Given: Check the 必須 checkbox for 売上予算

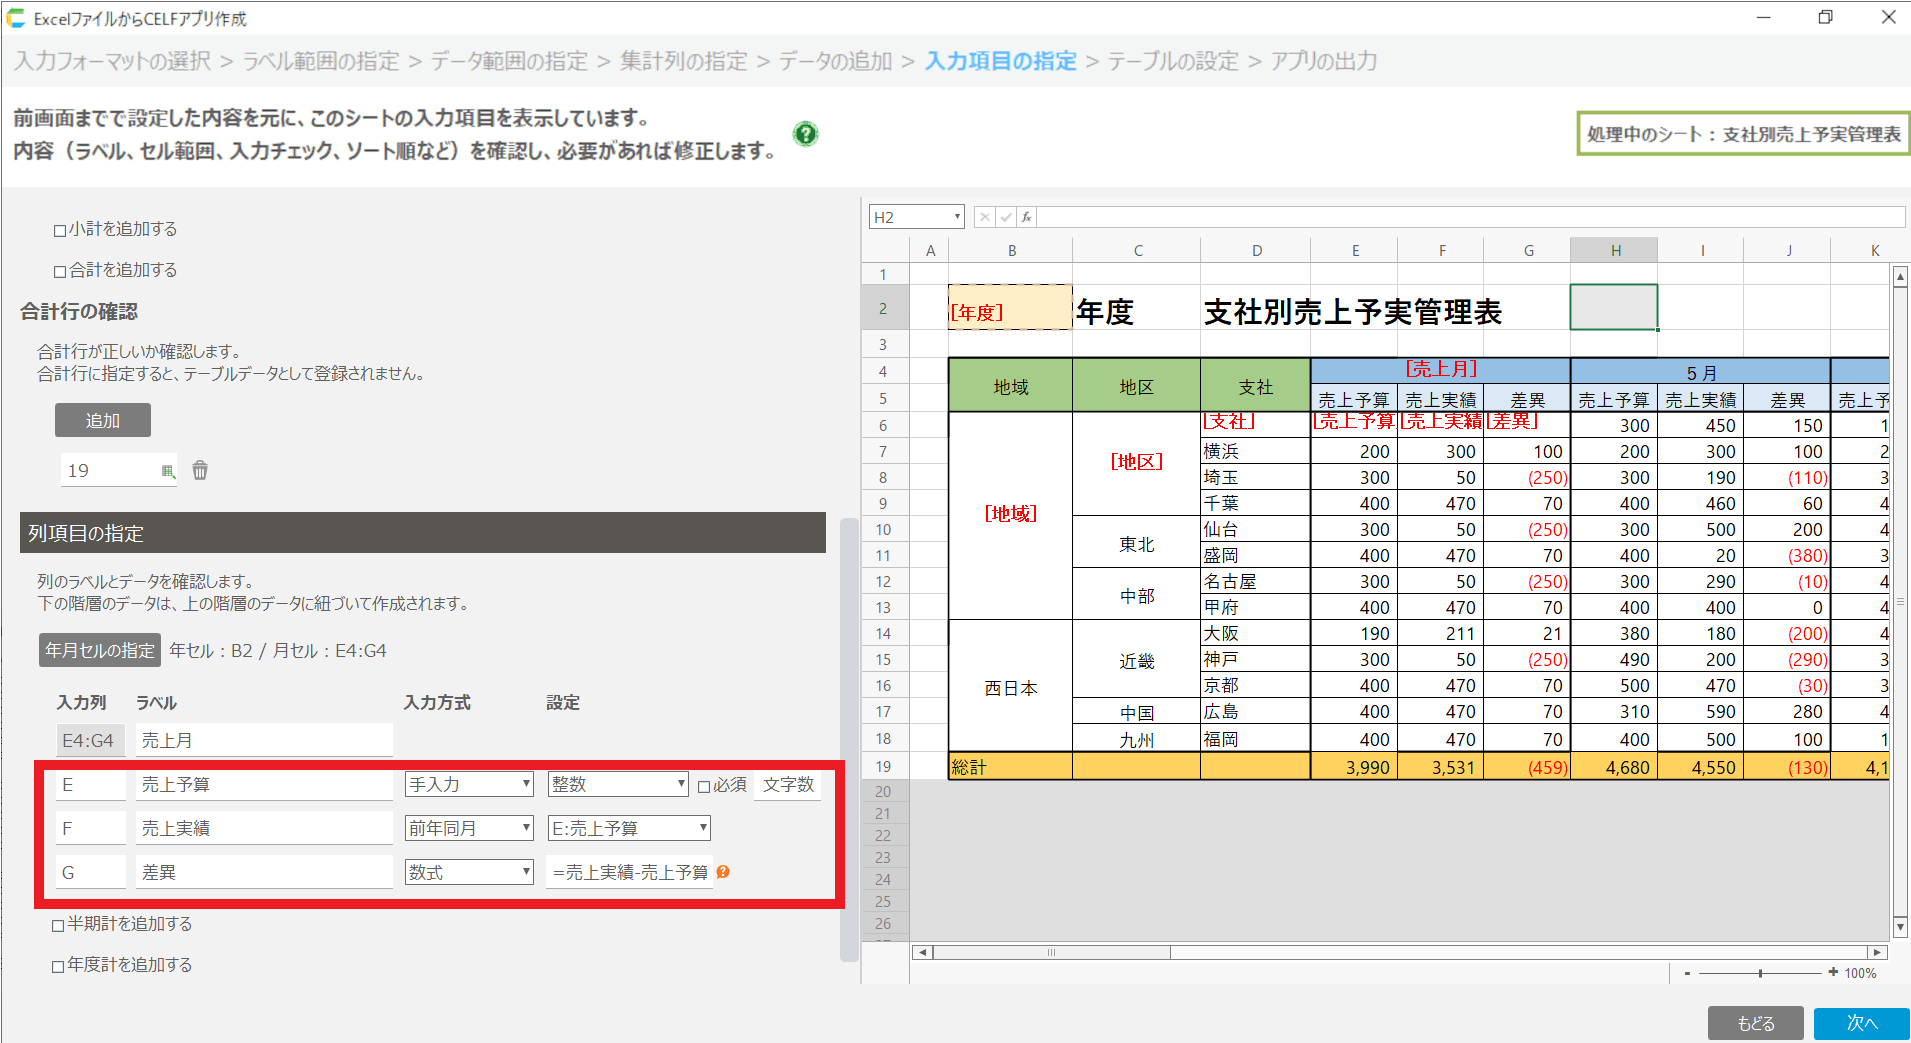Looking at the screenshot, I should click(x=704, y=786).
